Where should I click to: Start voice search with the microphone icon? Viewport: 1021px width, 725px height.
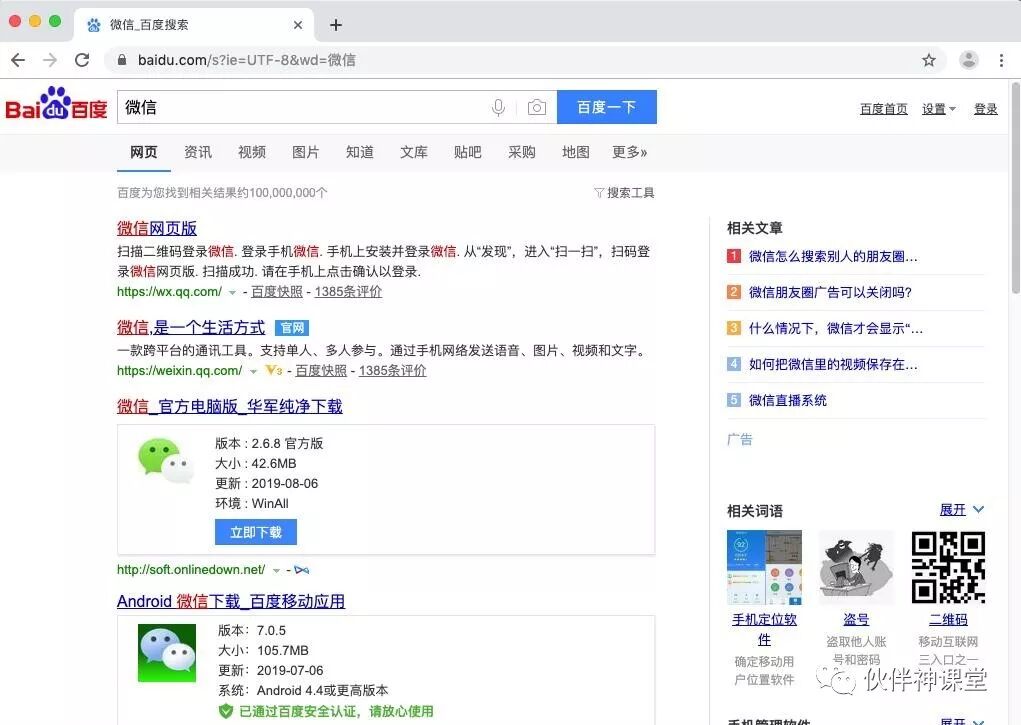point(498,107)
